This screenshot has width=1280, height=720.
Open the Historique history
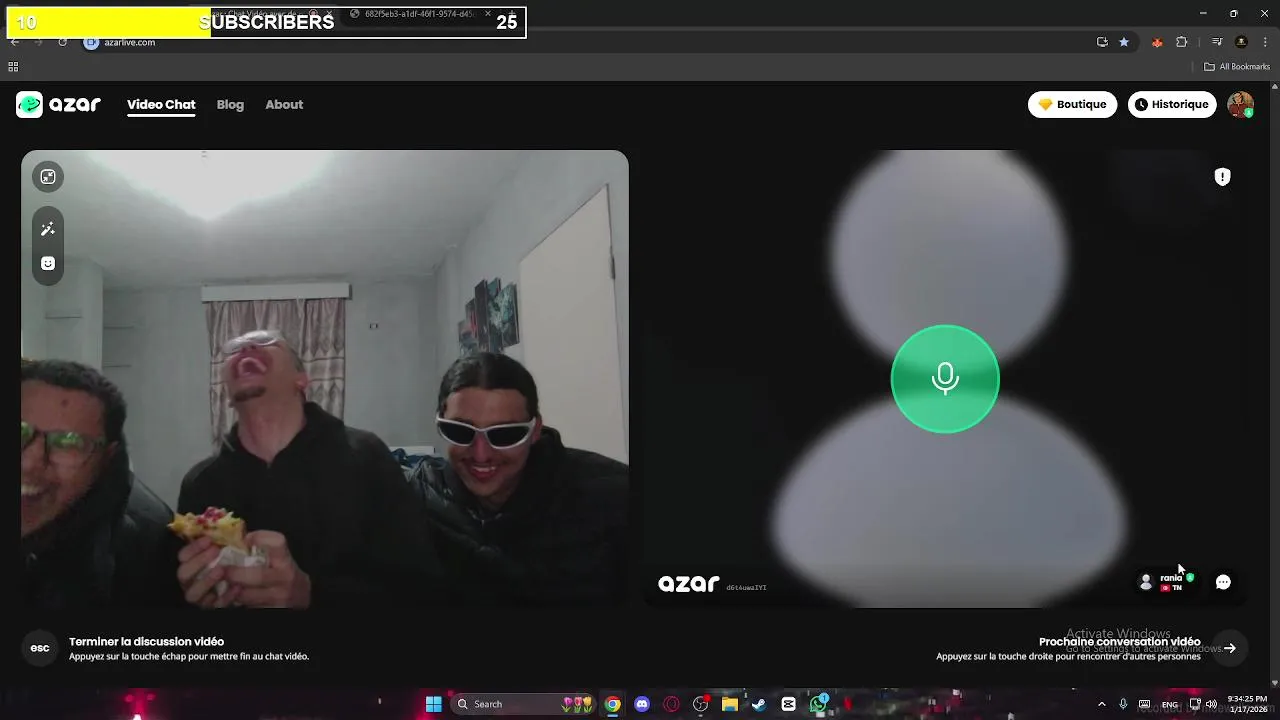1171,104
